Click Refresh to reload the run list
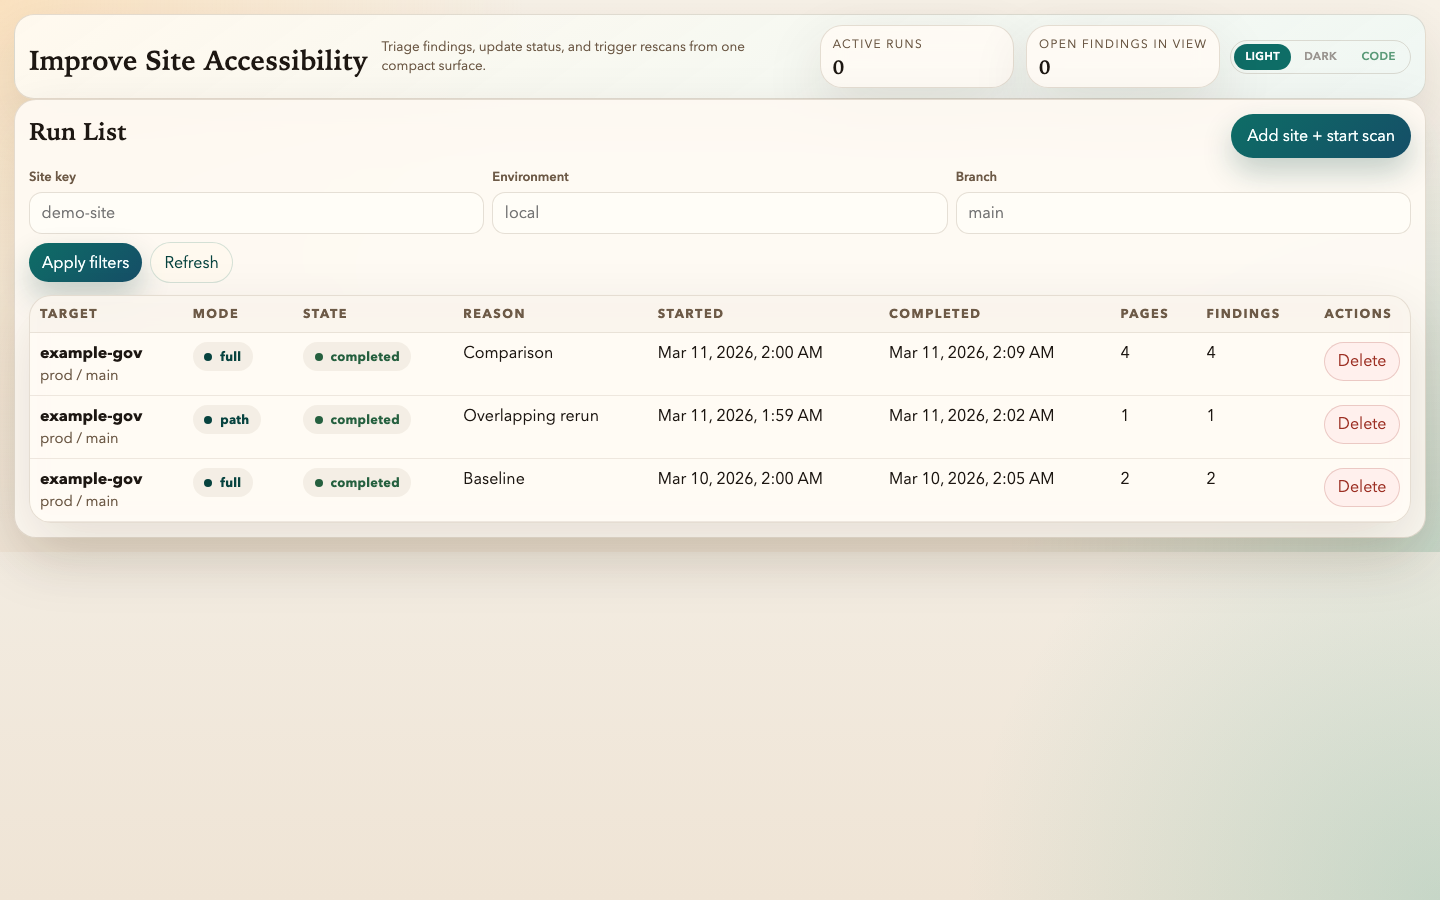The height and width of the screenshot is (900, 1440). pos(191,262)
